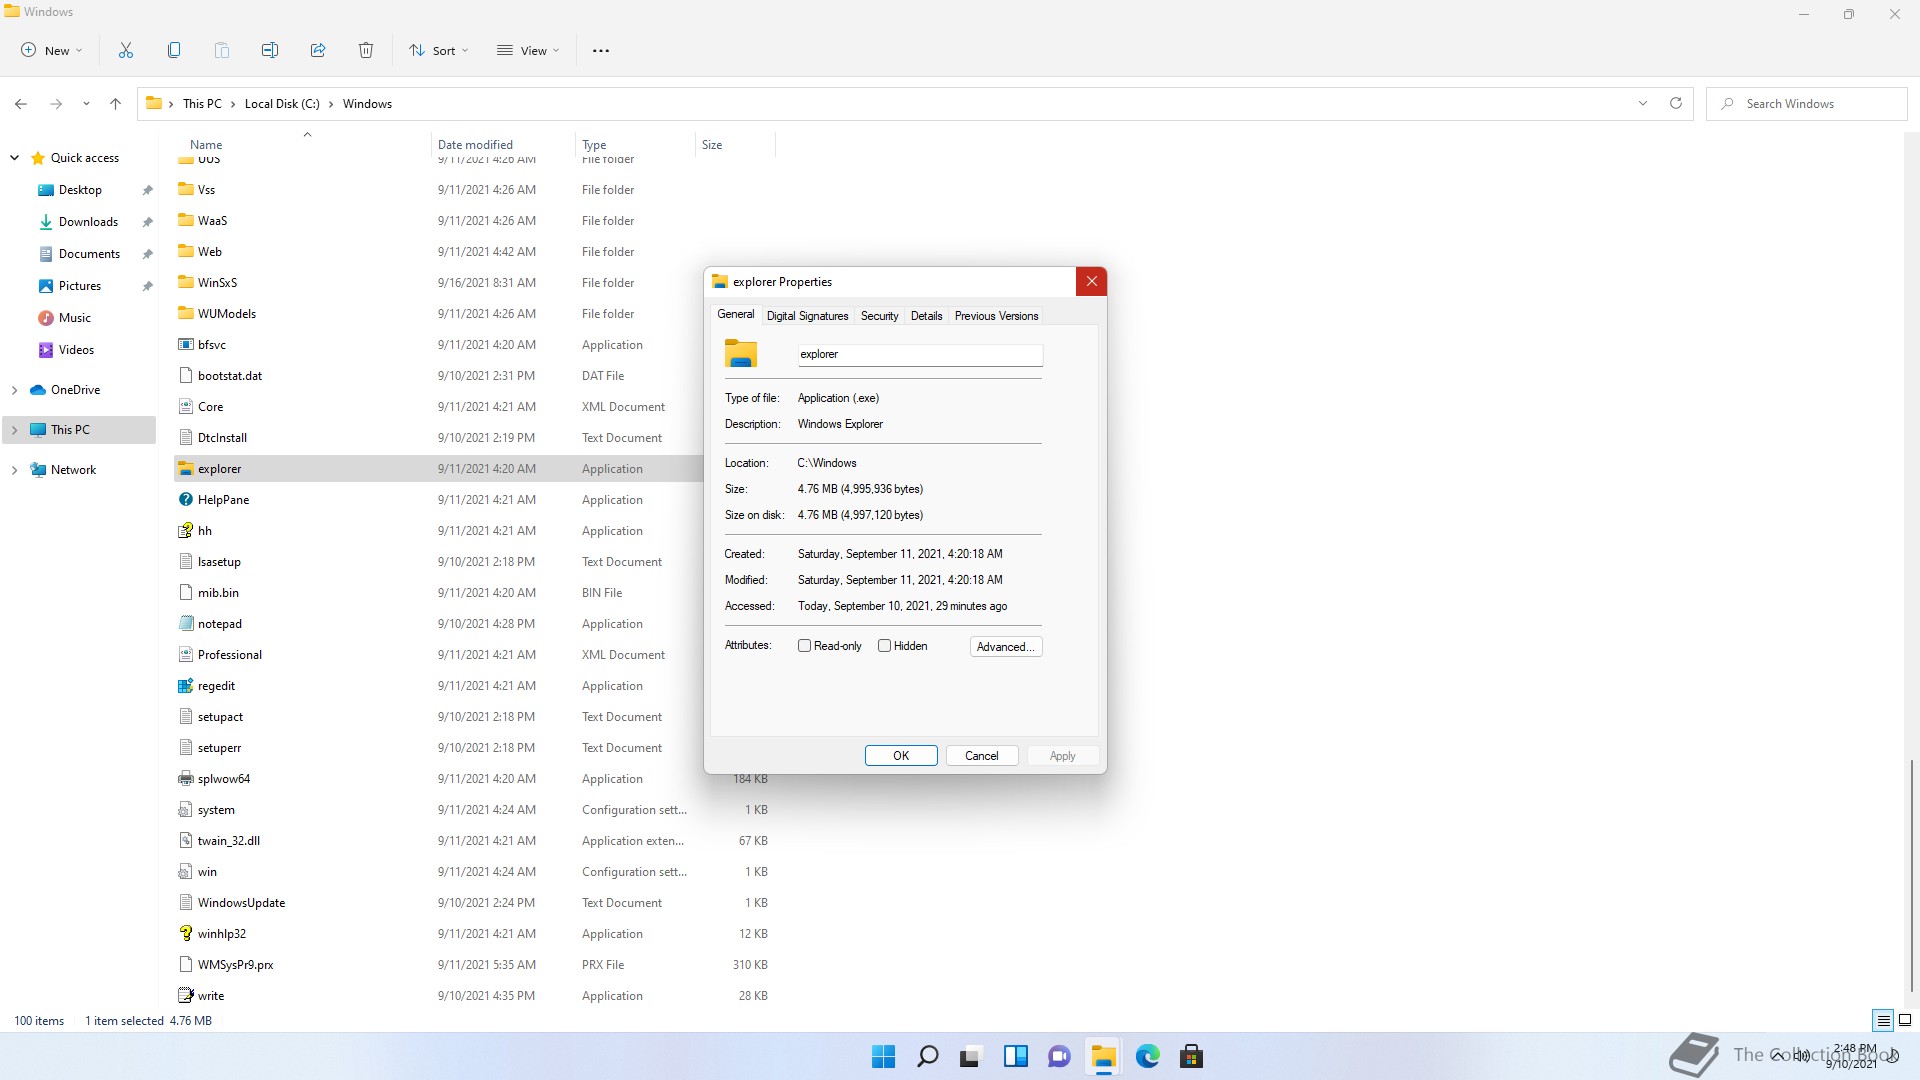The height and width of the screenshot is (1080, 1920).
Task: Sort by the Name column header
Action: [x=305, y=144]
